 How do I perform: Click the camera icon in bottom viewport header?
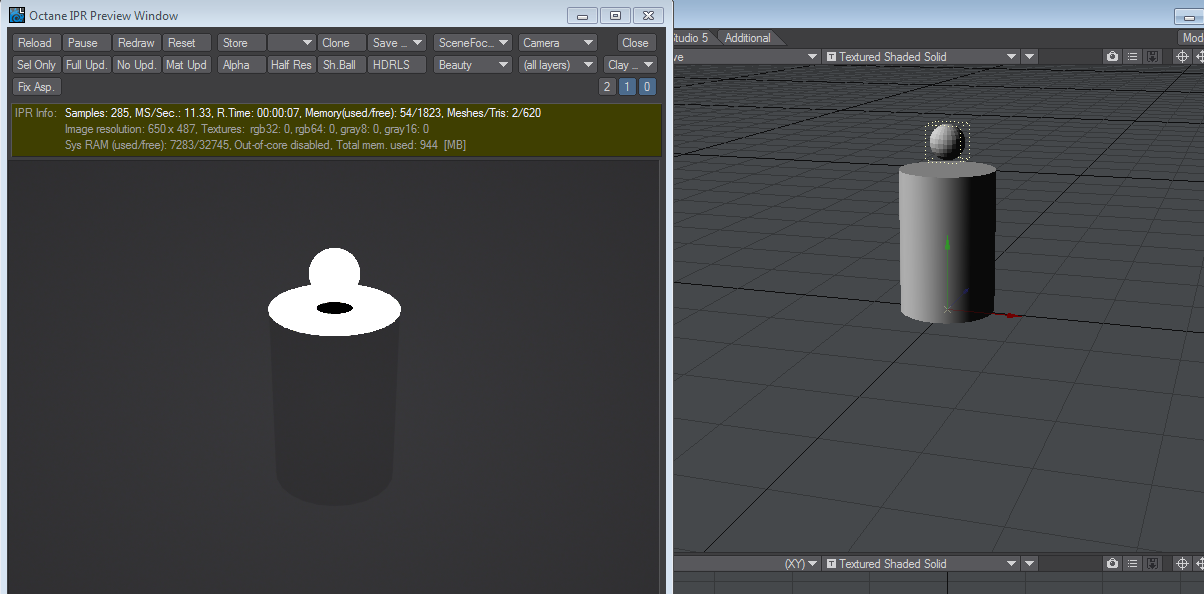(x=1112, y=564)
